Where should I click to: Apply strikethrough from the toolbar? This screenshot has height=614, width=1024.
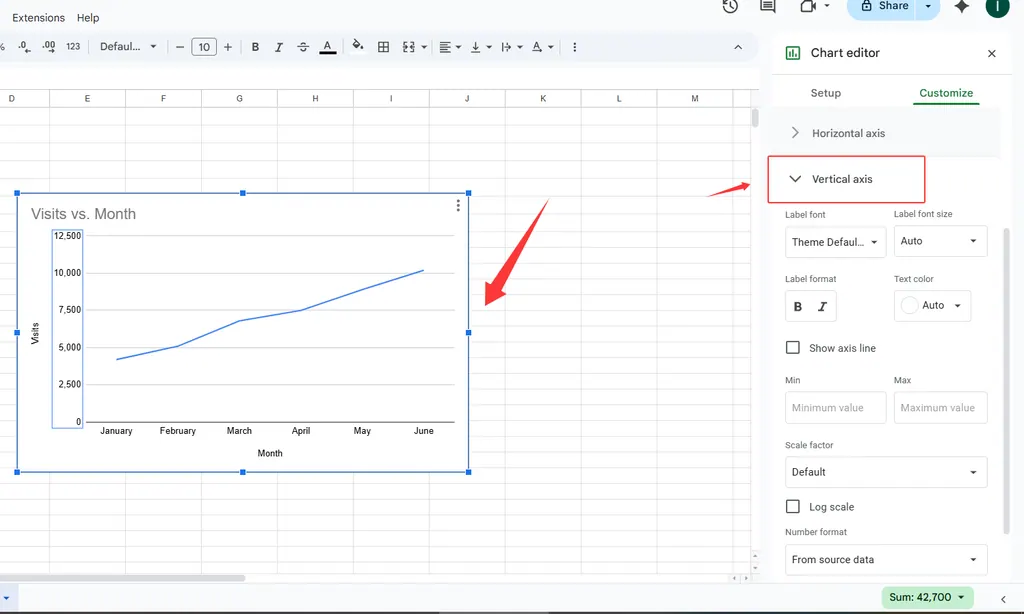(x=303, y=47)
